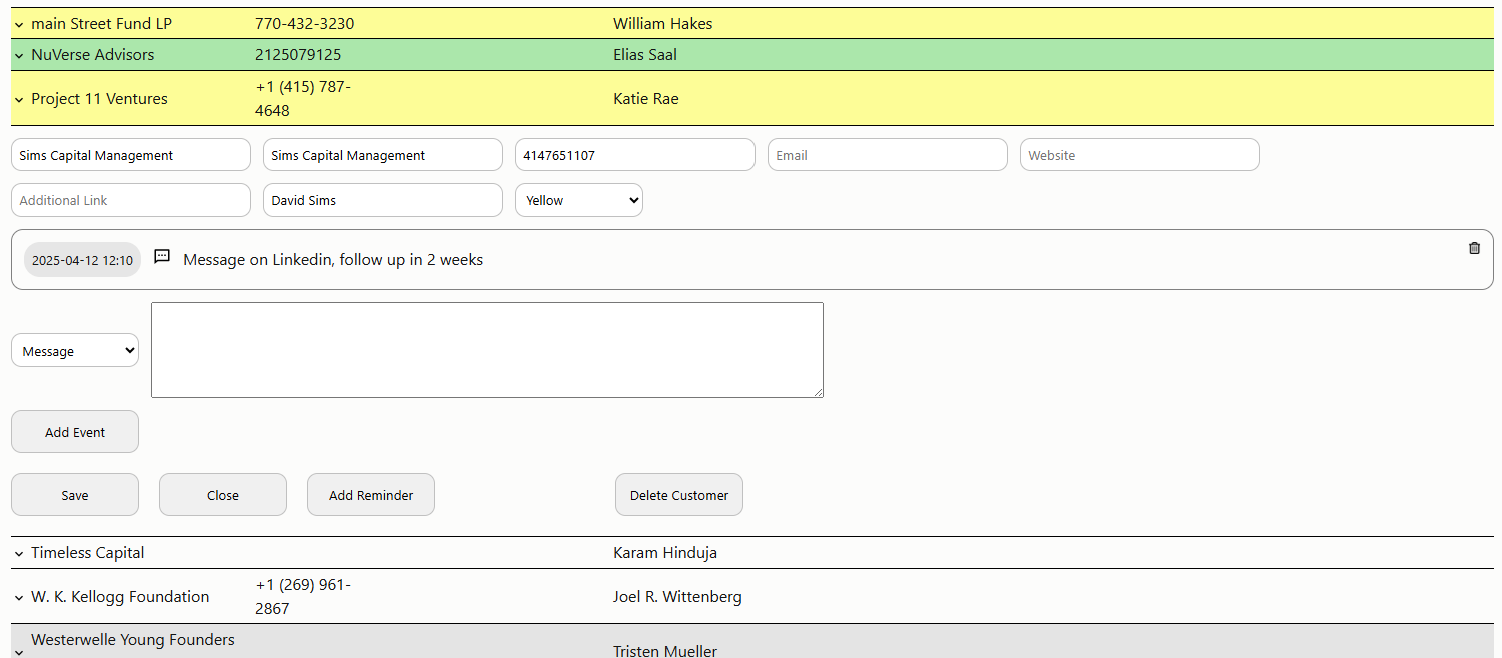Focus the first Sims Capital Management name field

[131, 155]
